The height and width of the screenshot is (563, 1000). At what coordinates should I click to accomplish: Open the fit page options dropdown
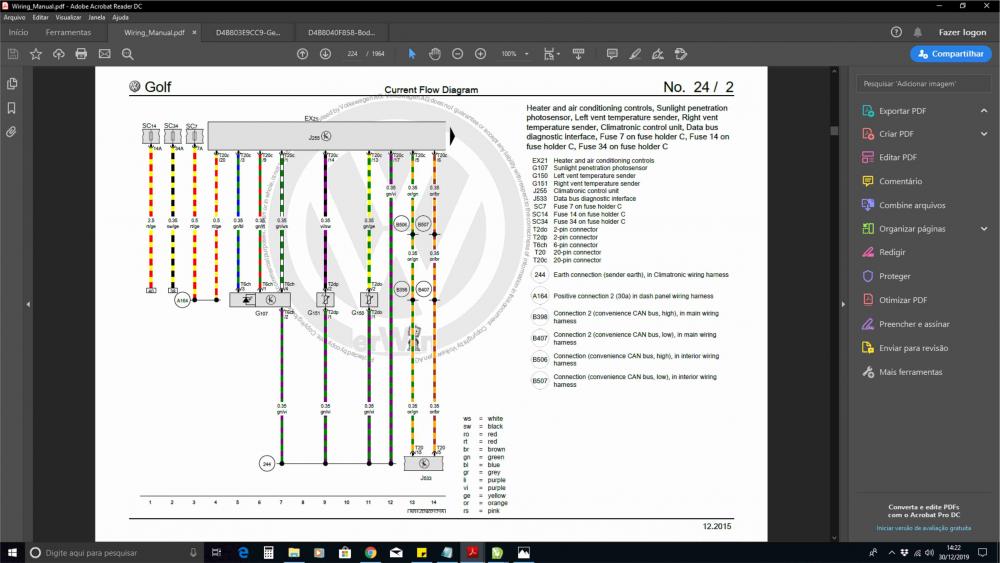[552, 54]
